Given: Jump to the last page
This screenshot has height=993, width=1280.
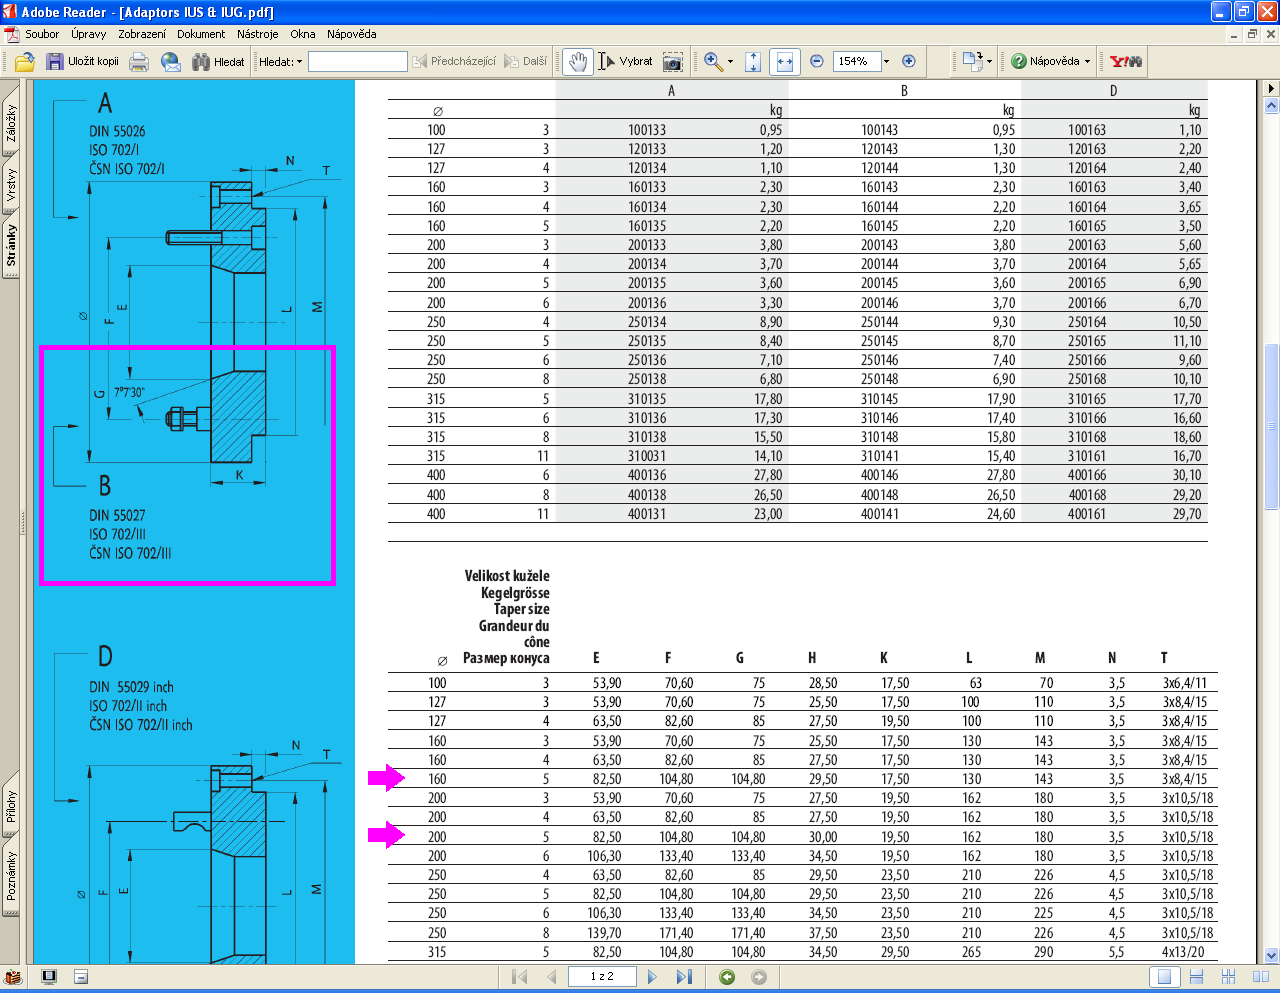Looking at the screenshot, I should tap(684, 977).
